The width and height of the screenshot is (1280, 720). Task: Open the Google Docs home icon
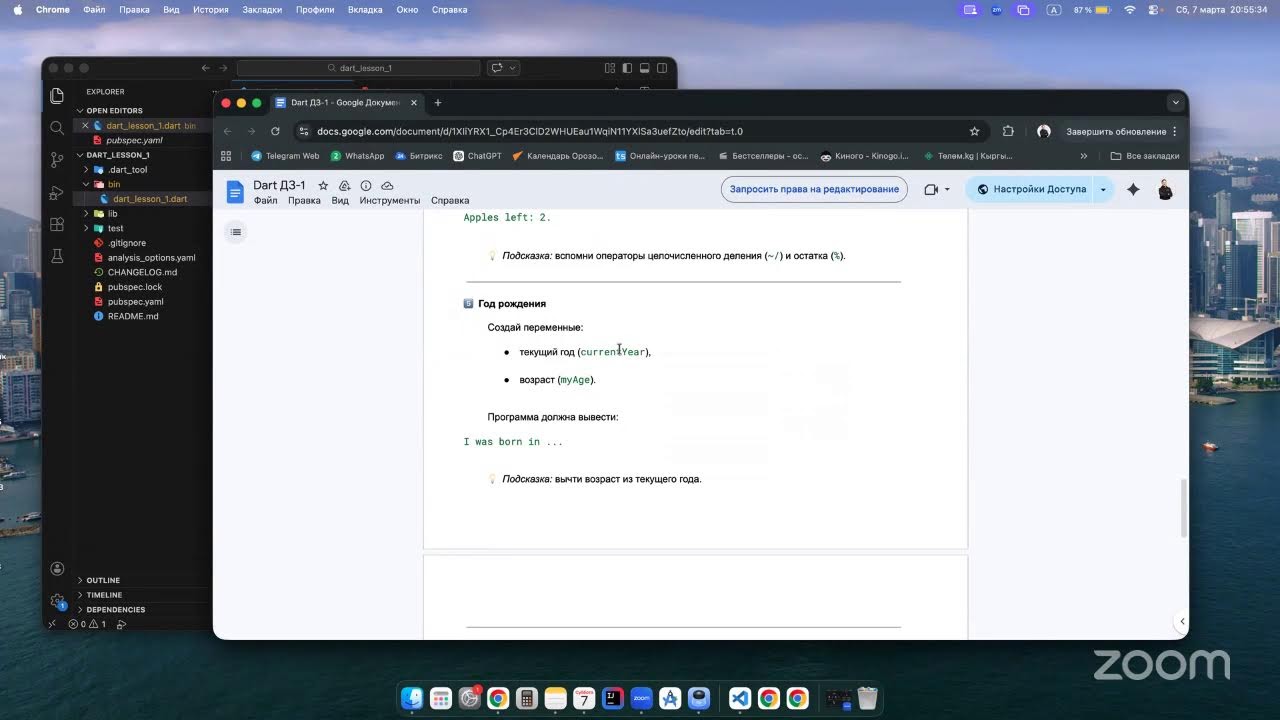point(235,192)
